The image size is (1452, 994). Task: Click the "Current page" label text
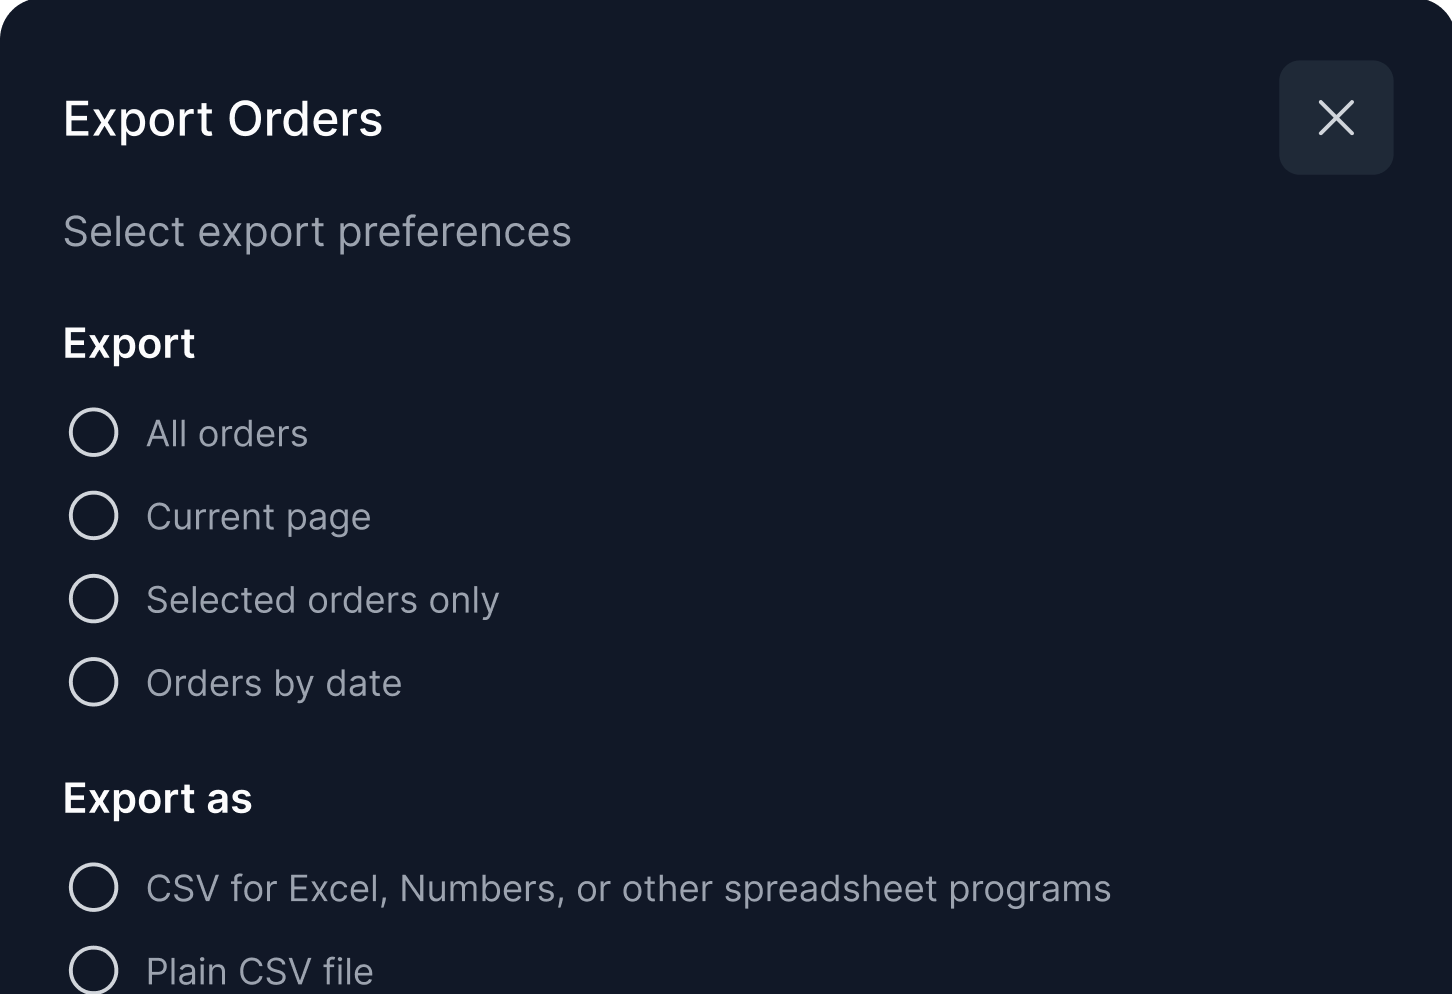click(258, 517)
